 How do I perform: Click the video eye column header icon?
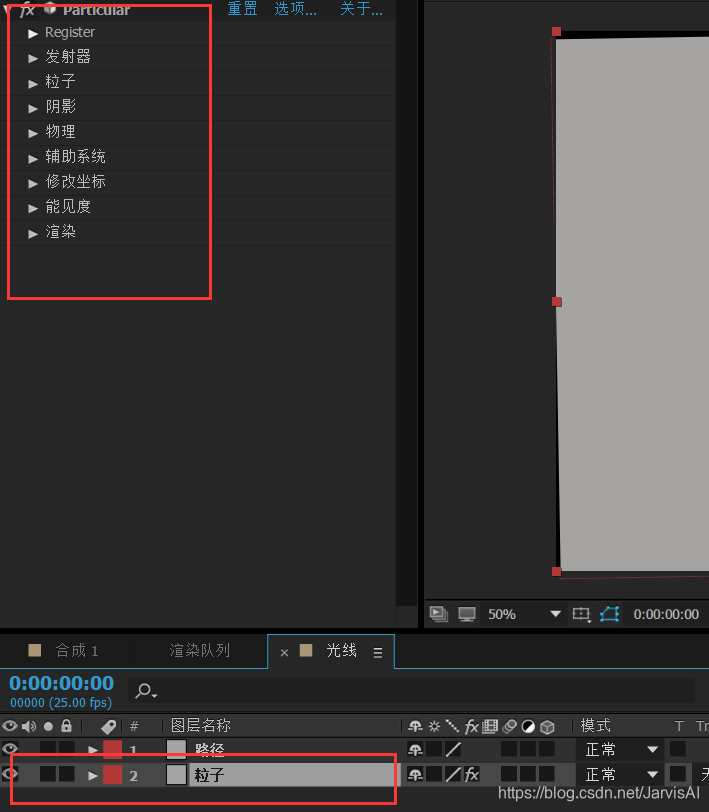point(10,726)
